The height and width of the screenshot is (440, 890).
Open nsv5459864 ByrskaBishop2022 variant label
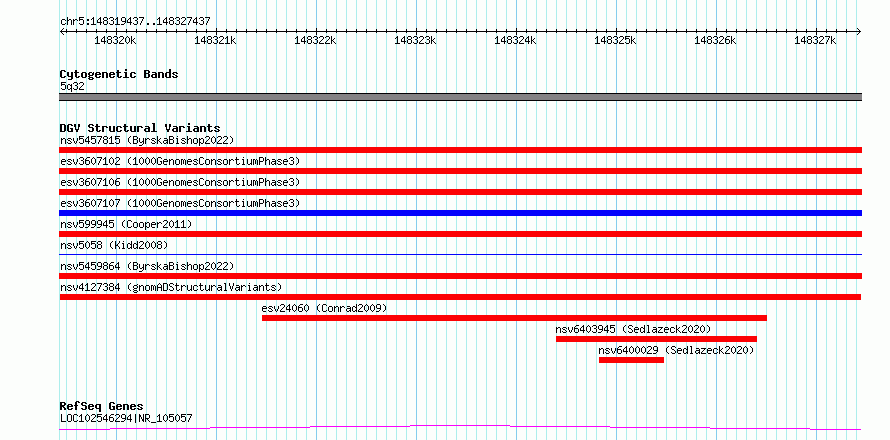click(x=147, y=266)
